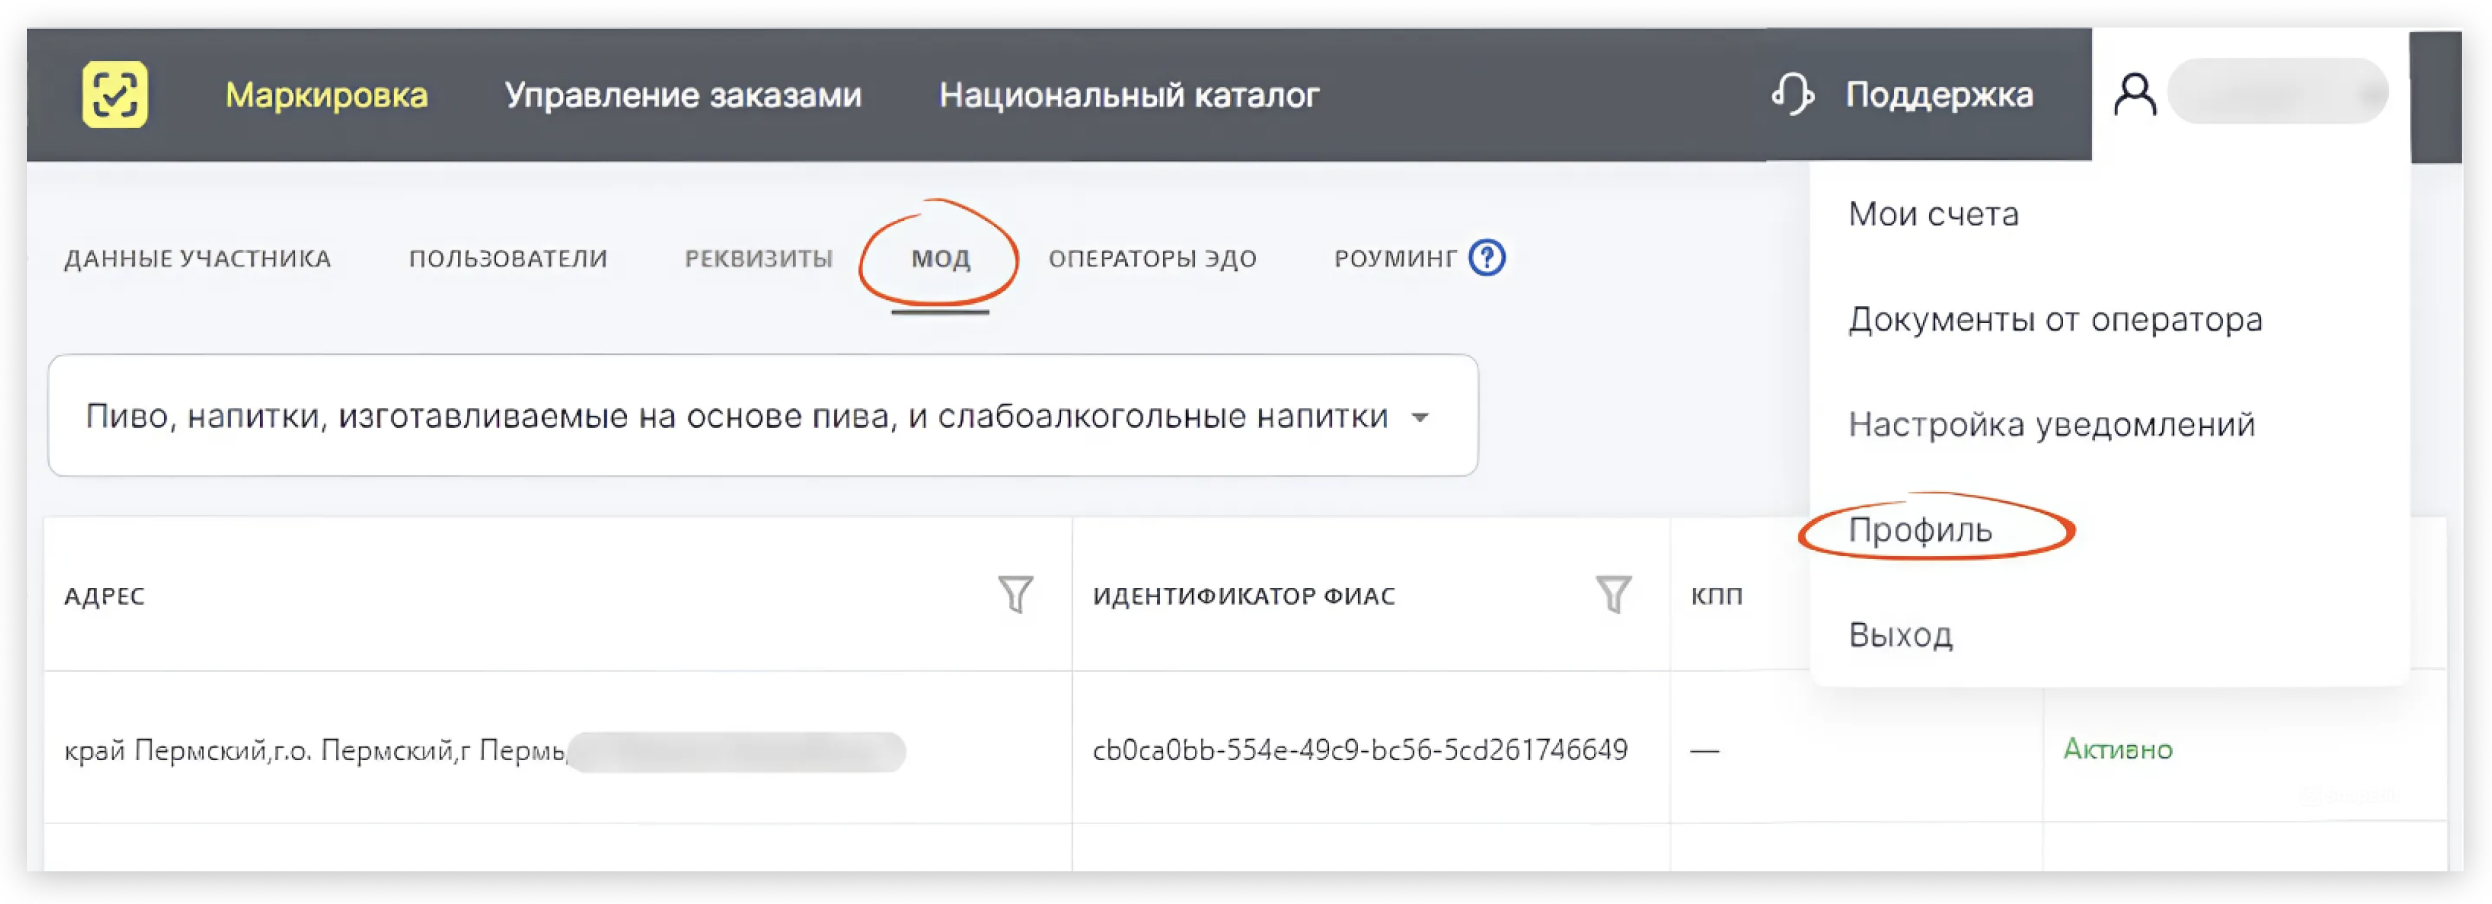Click Выход to log out
The image size is (2492, 904).
pos(1900,635)
